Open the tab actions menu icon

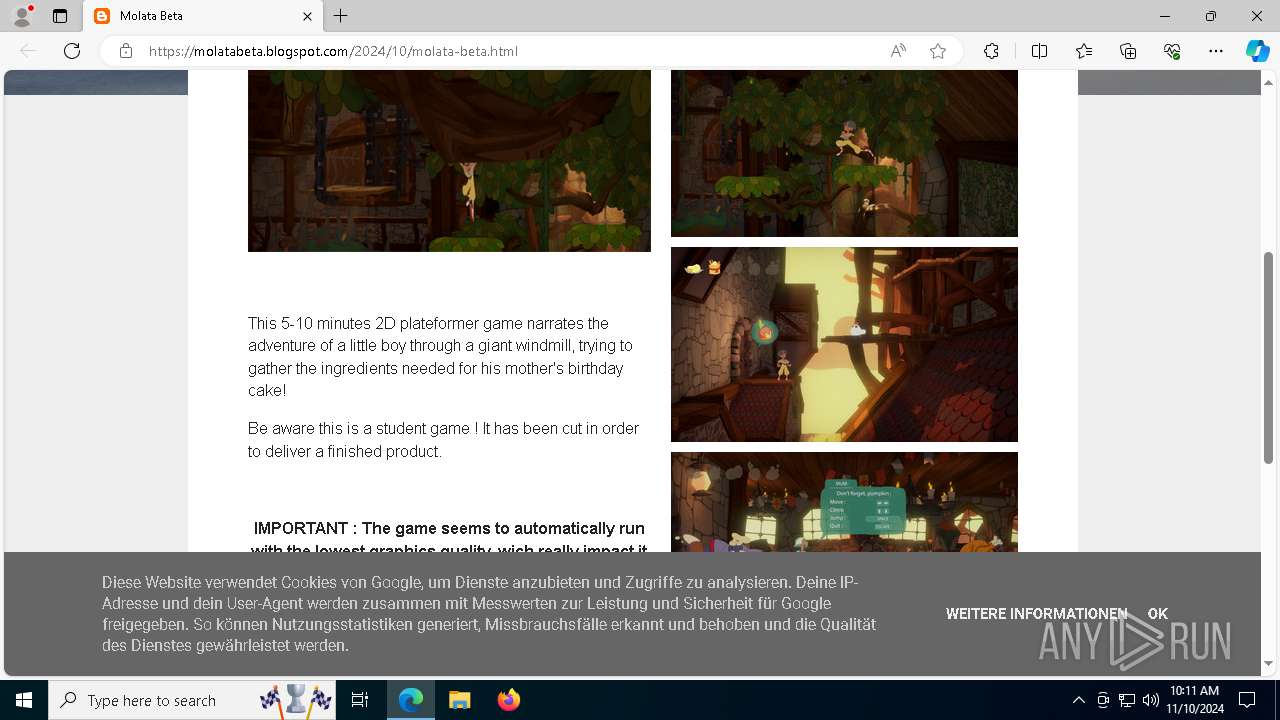60,16
